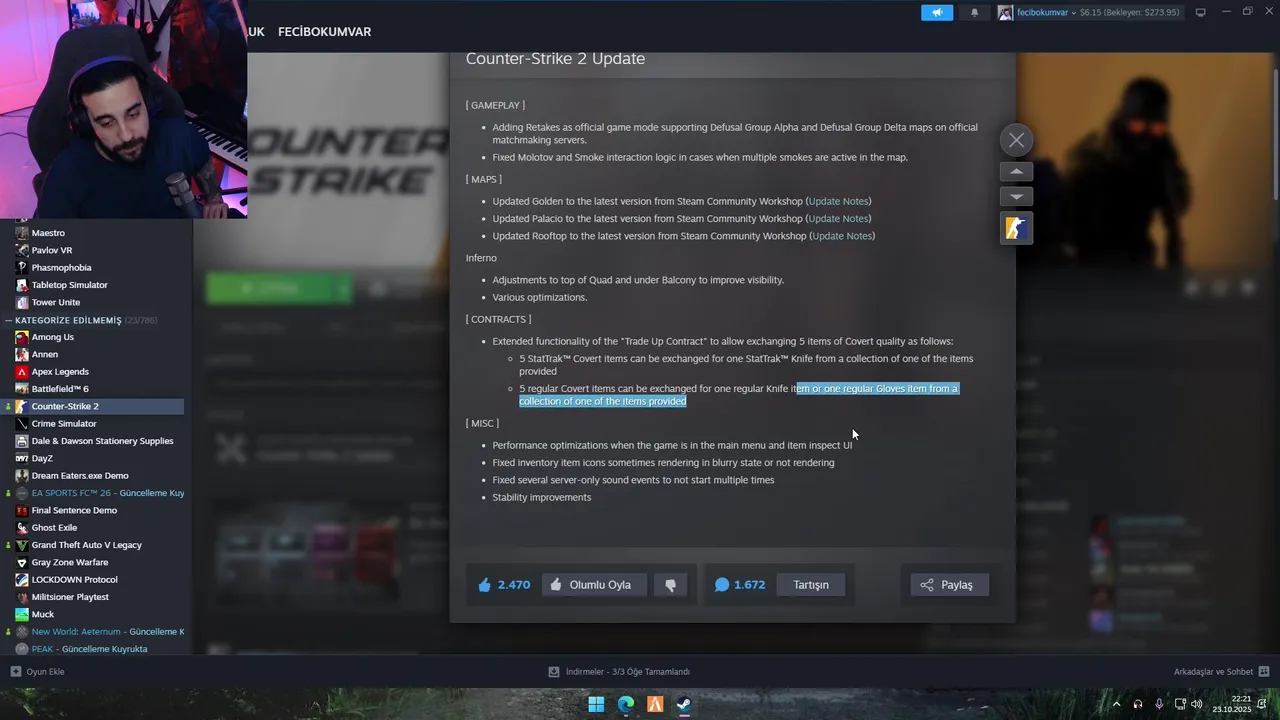Image resolution: width=1280 pixels, height=720 pixels.
Task: Open orange app icon in taskbar
Action: [x=655, y=704]
